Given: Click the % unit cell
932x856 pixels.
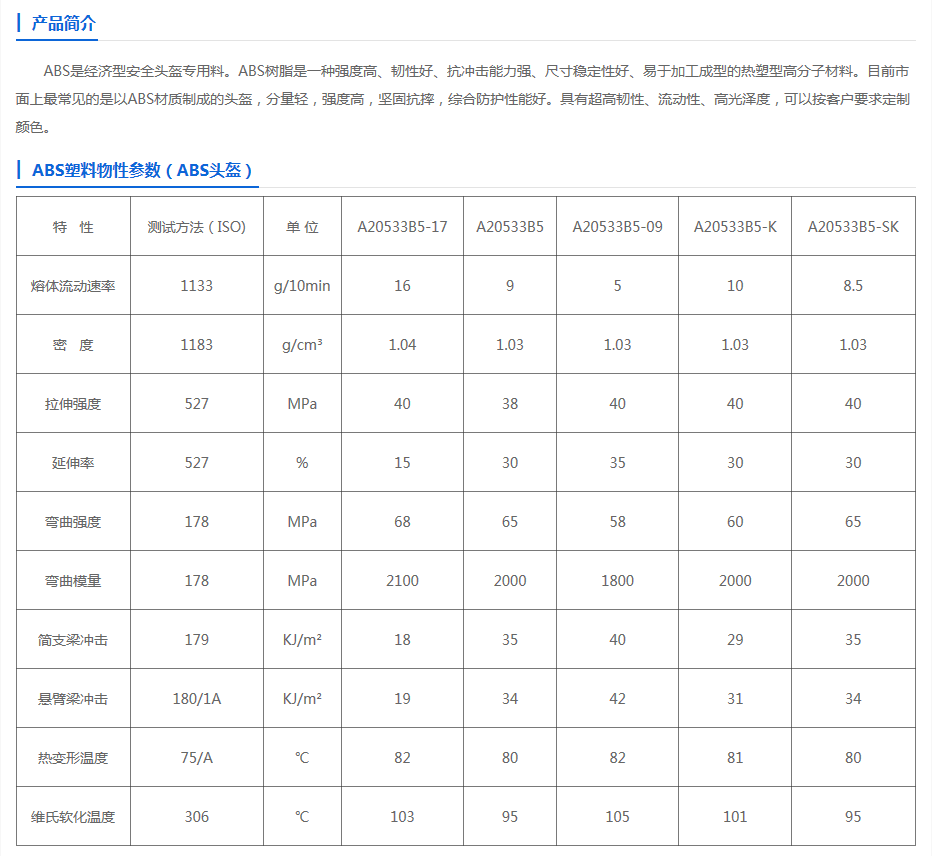Looking at the screenshot, I should 302,463.
